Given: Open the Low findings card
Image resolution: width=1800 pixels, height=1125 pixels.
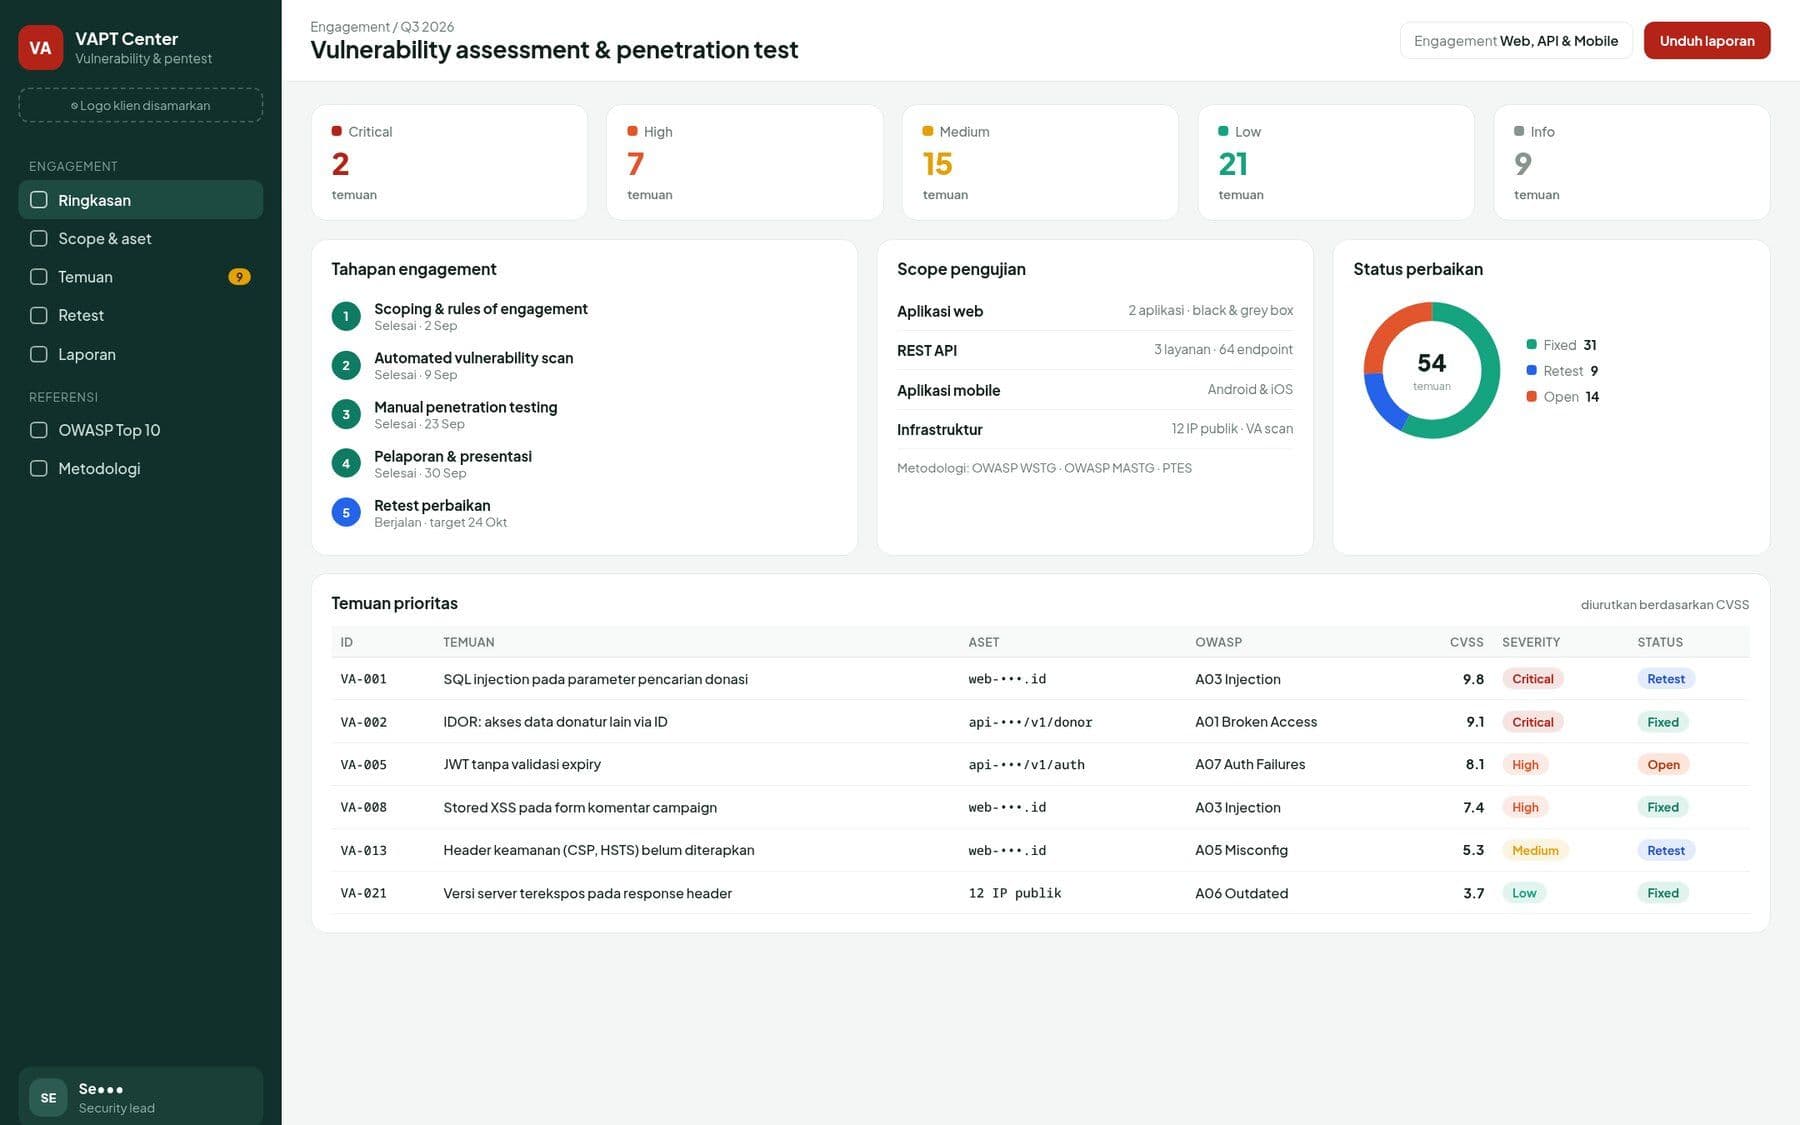Looking at the screenshot, I should click(x=1336, y=162).
